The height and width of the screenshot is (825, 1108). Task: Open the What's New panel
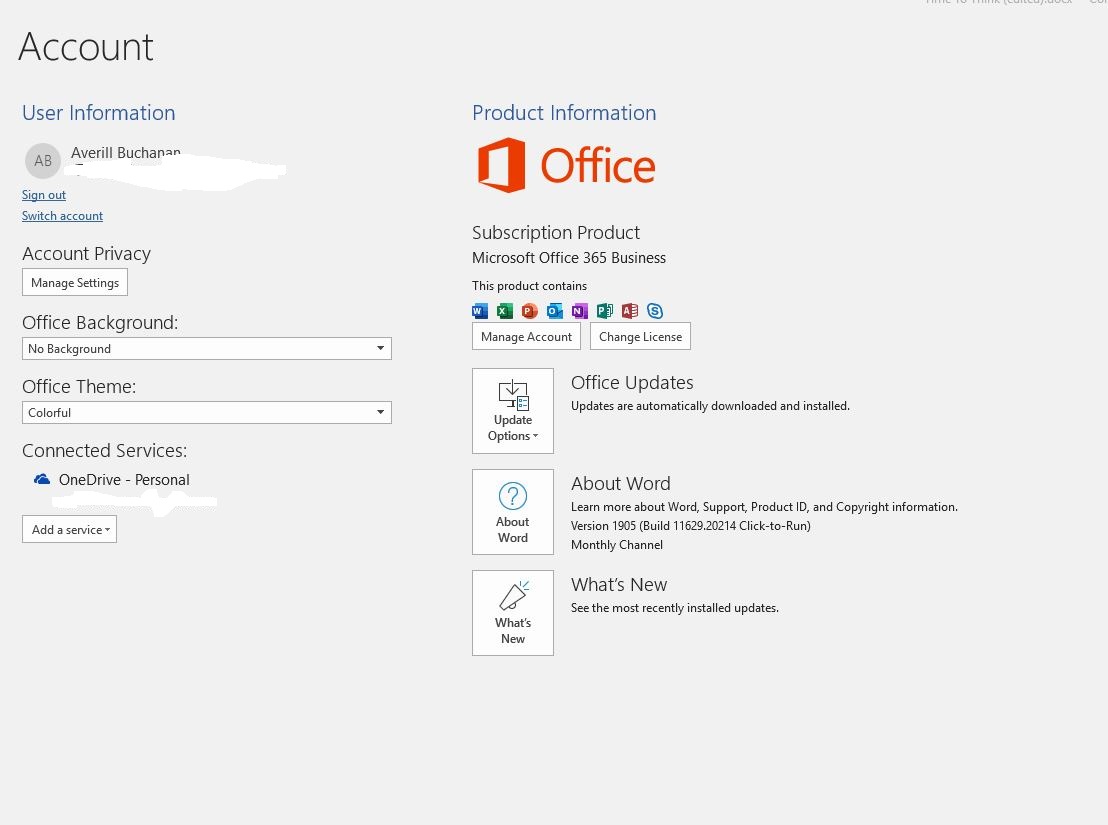(x=513, y=613)
